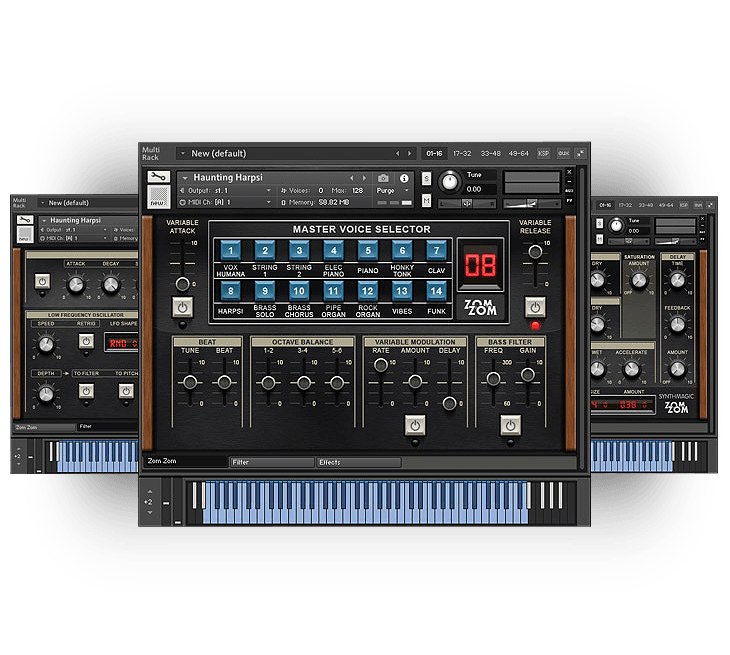Toggle Bass Filter power button

[510, 425]
